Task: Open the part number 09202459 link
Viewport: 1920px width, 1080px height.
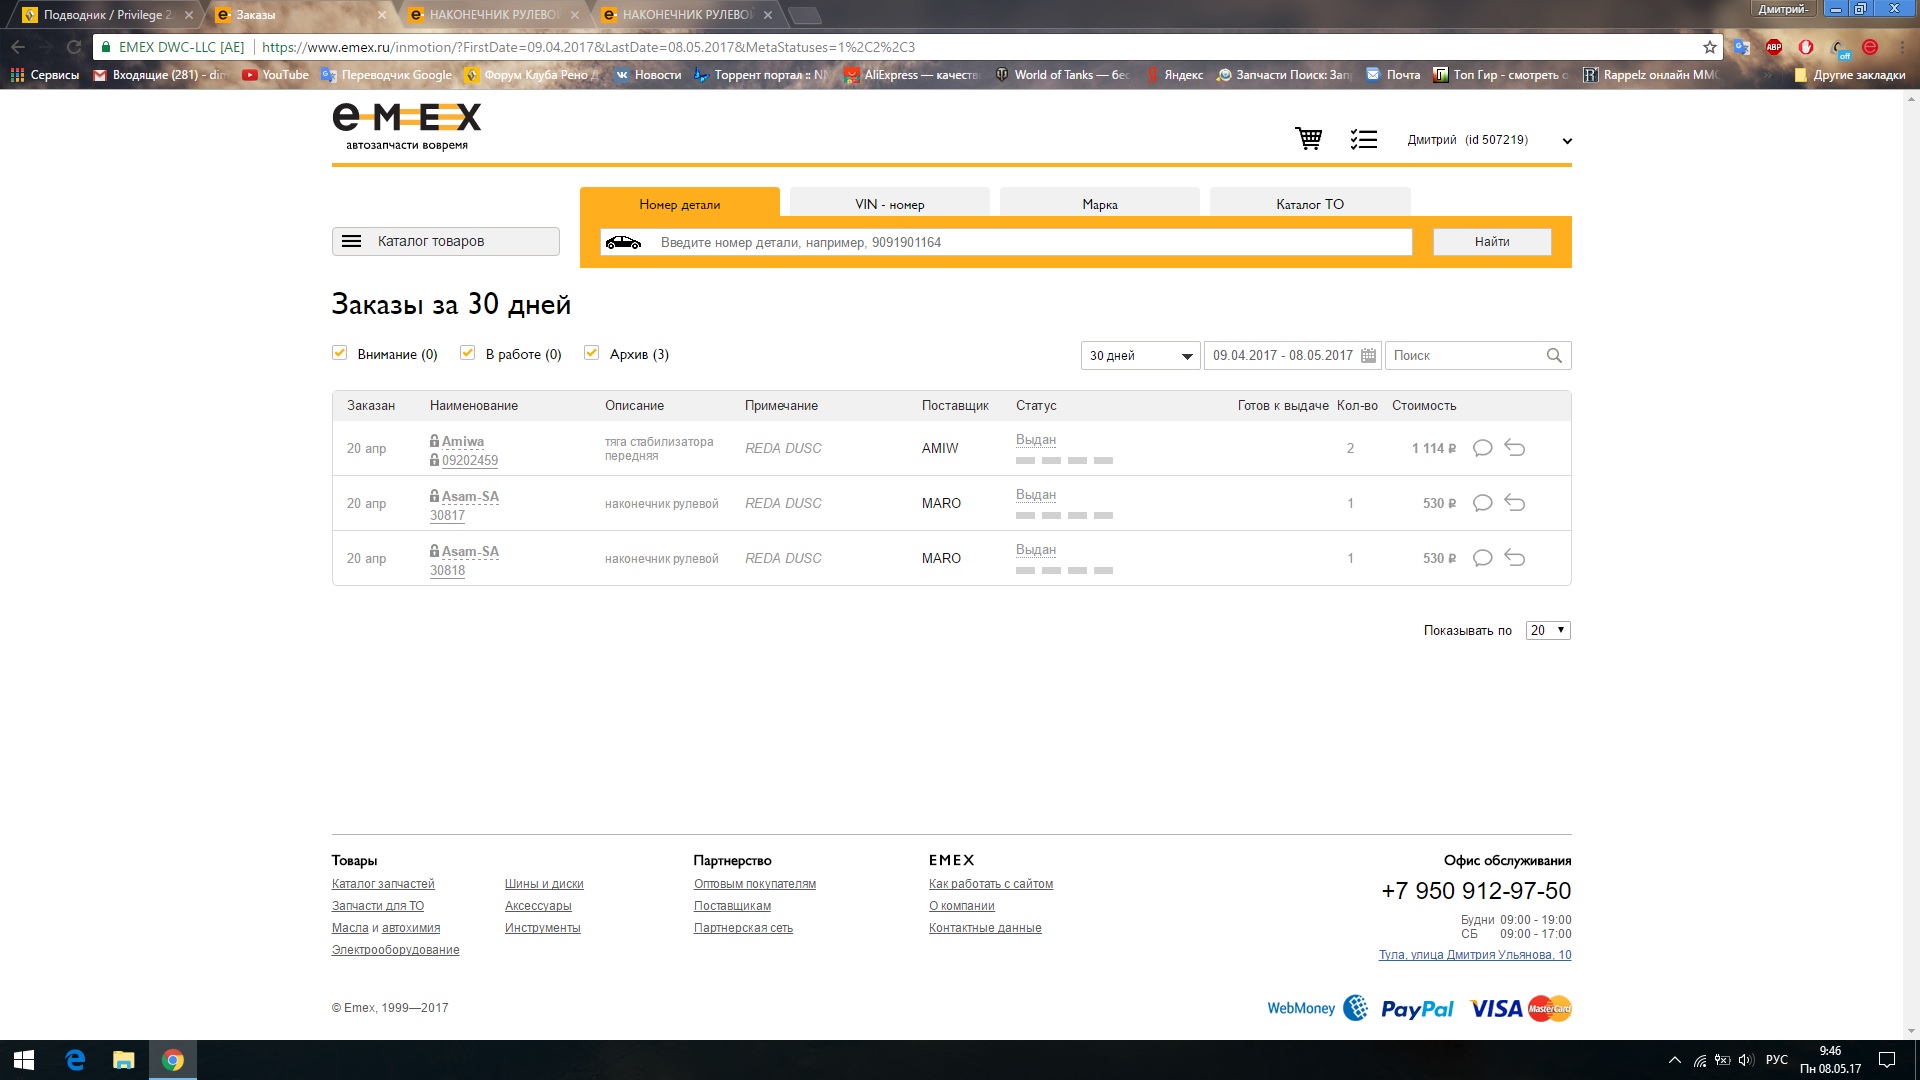Action: click(469, 461)
